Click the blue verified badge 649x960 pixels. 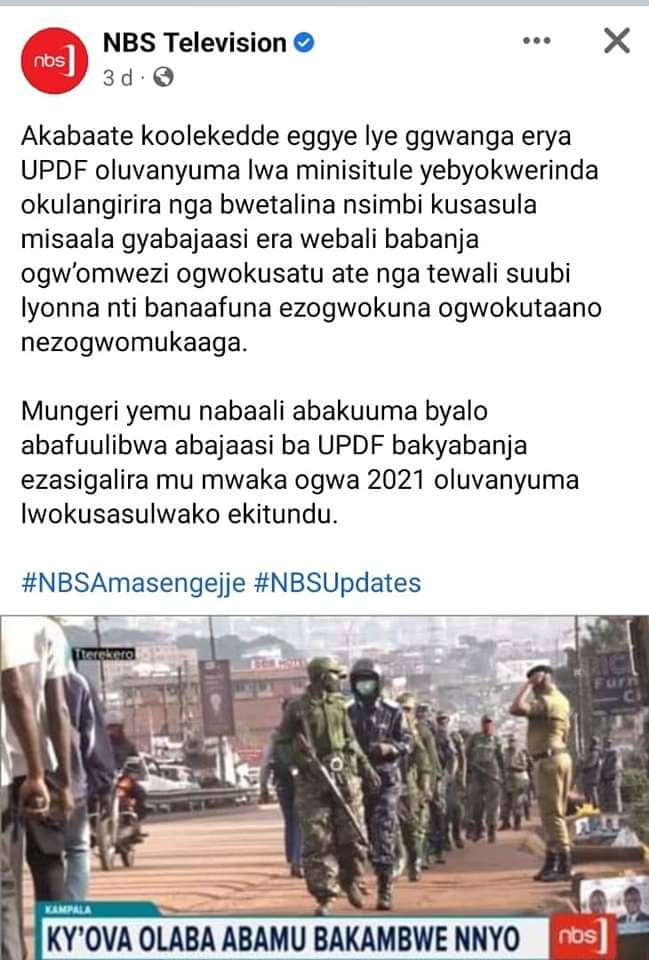click(x=304, y=42)
